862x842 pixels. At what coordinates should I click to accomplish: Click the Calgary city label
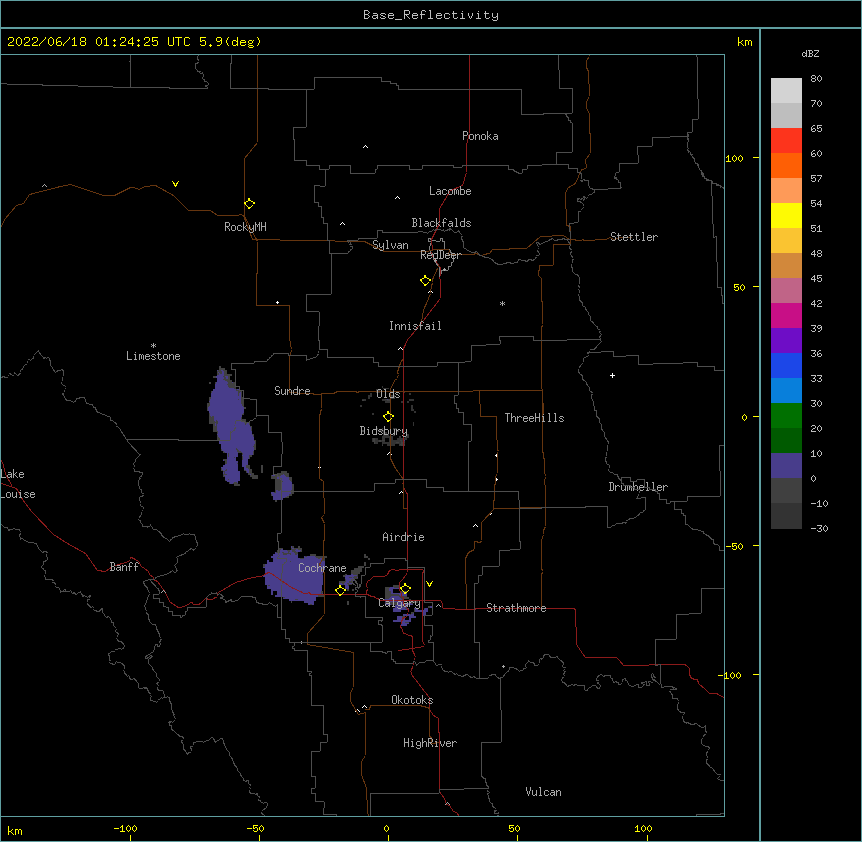click(399, 603)
